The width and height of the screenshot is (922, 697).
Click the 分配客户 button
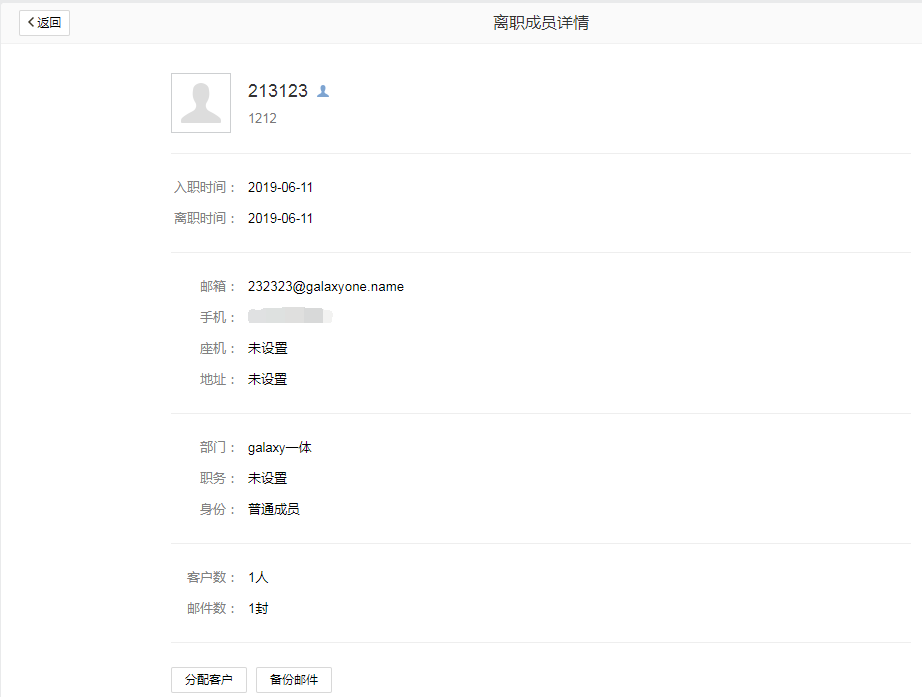(208, 679)
